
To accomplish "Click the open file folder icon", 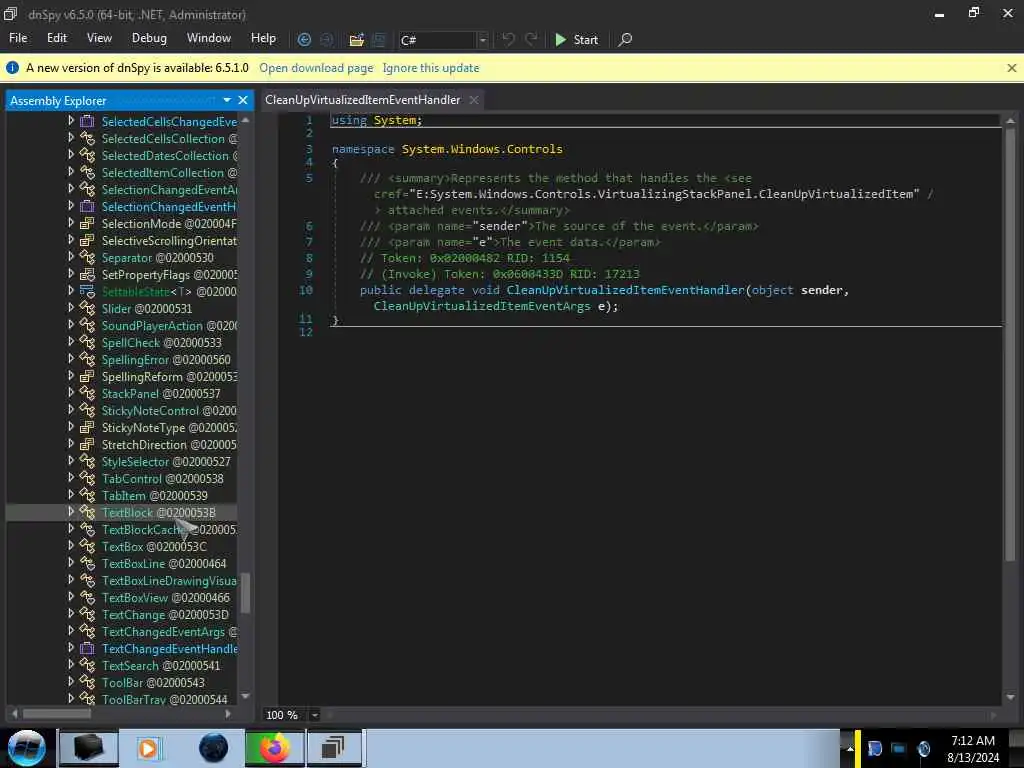I will [356, 40].
